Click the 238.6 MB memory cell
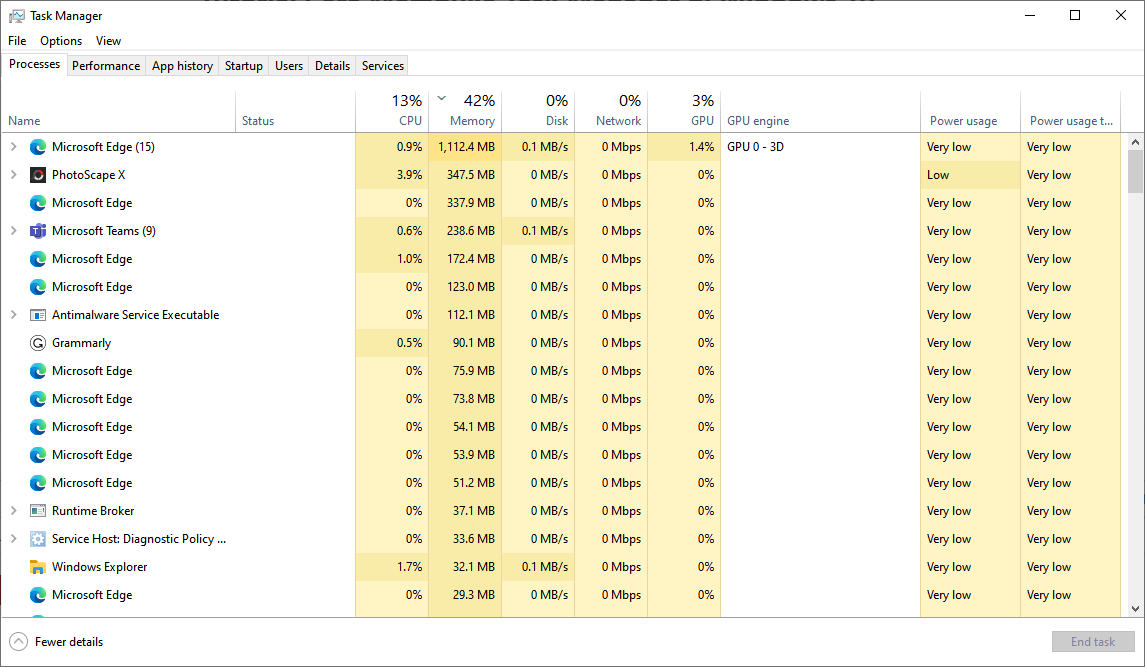Image resolution: width=1145 pixels, height=667 pixels. [465, 231]
